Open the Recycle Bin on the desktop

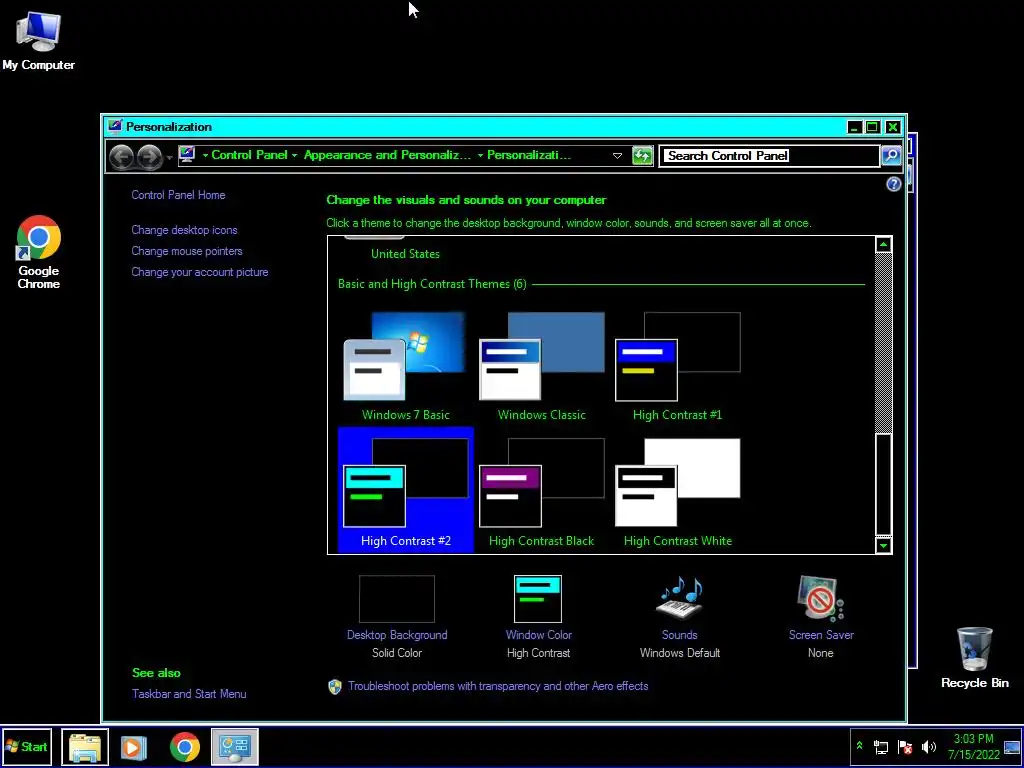click(974, 658)
